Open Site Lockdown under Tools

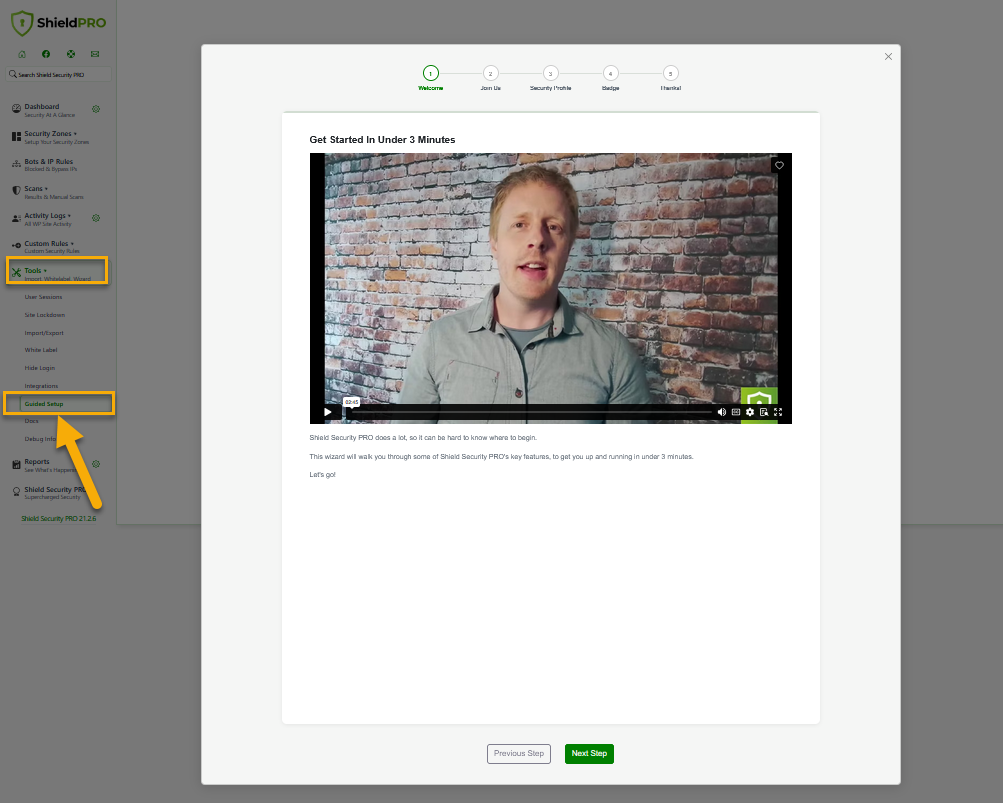pyautogui.click(x=45, y=315)
